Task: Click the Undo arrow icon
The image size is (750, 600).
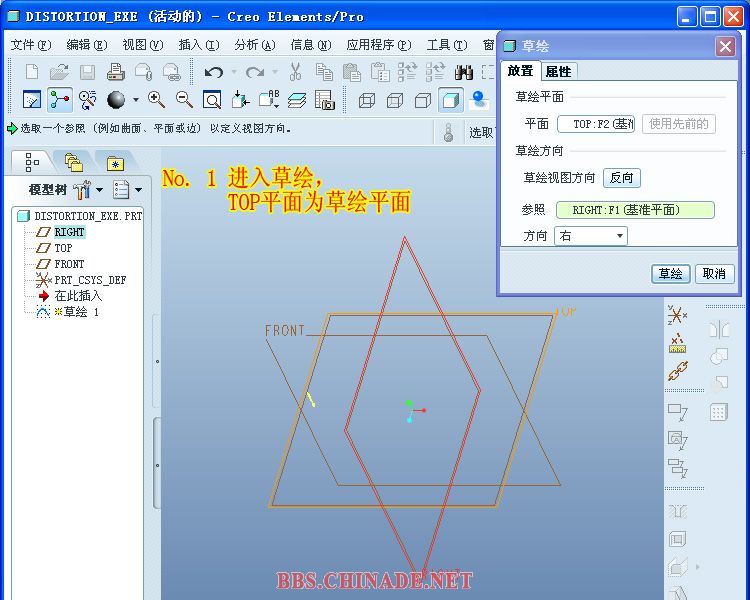Action: [x=213, y=72]
